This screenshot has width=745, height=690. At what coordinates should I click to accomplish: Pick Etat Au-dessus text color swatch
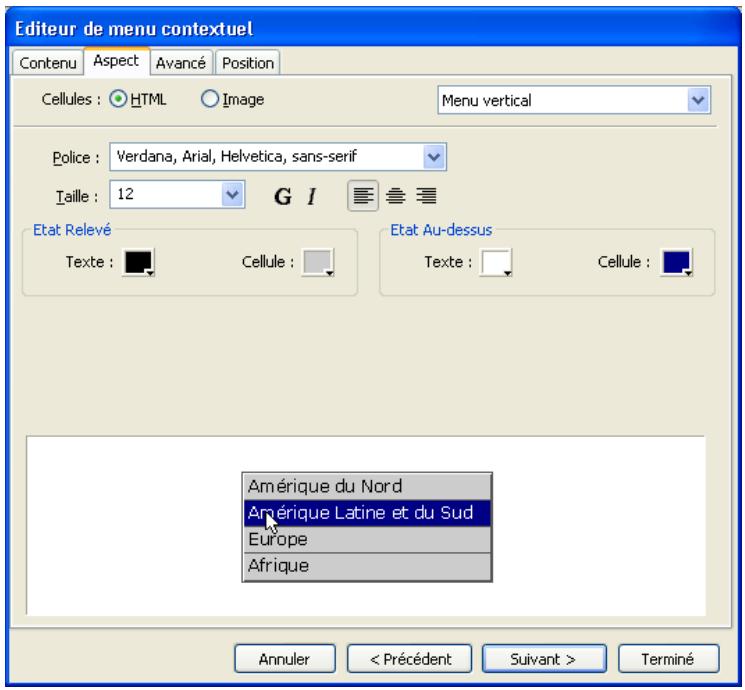point(496,262)
